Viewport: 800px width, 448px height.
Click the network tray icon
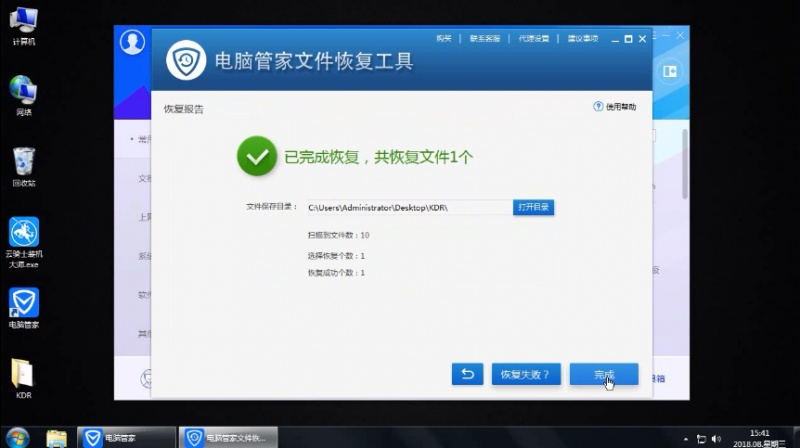[702, 439]
